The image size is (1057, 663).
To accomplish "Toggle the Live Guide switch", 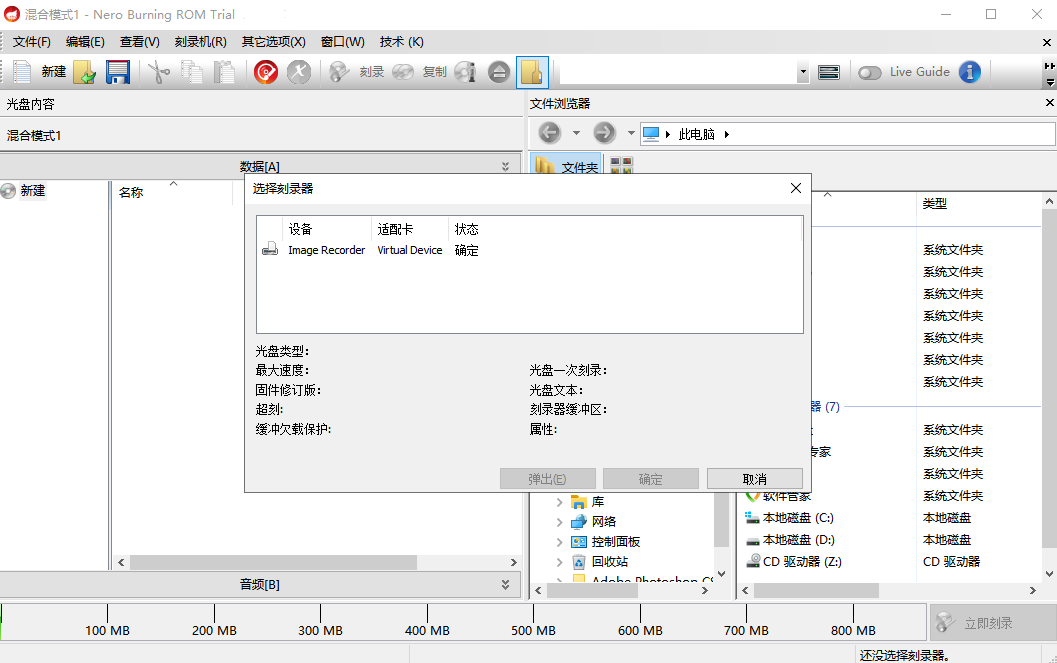I will tap(869, 72).
